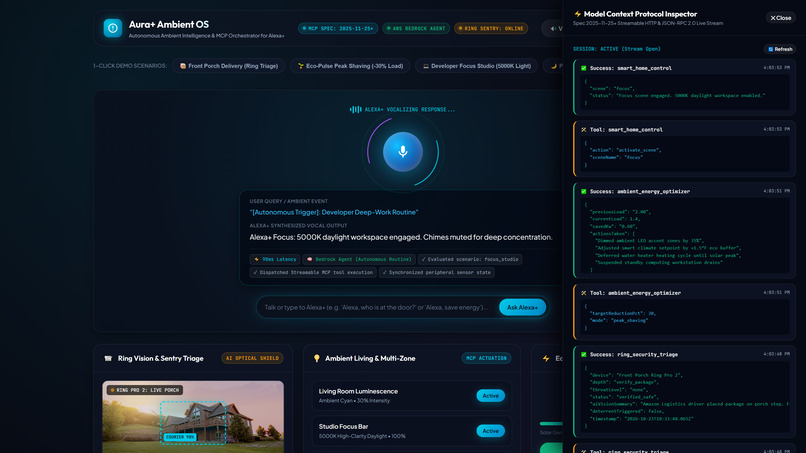Click the speaker icon pill in the header
This screenshot has height=453, width=806.
[x=553, y=28]
